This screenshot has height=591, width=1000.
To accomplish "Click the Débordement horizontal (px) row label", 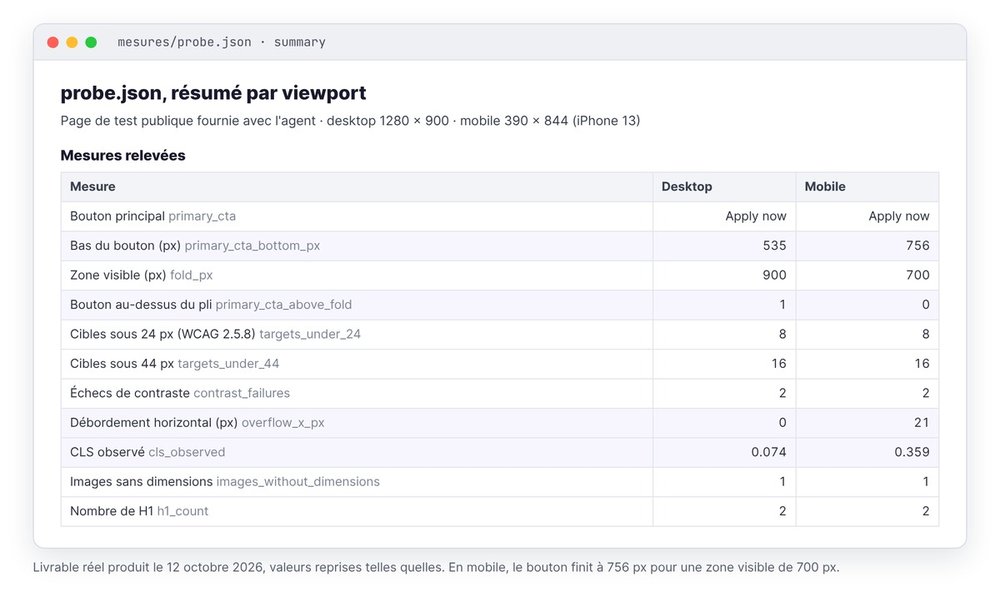I will coord(197,423).
